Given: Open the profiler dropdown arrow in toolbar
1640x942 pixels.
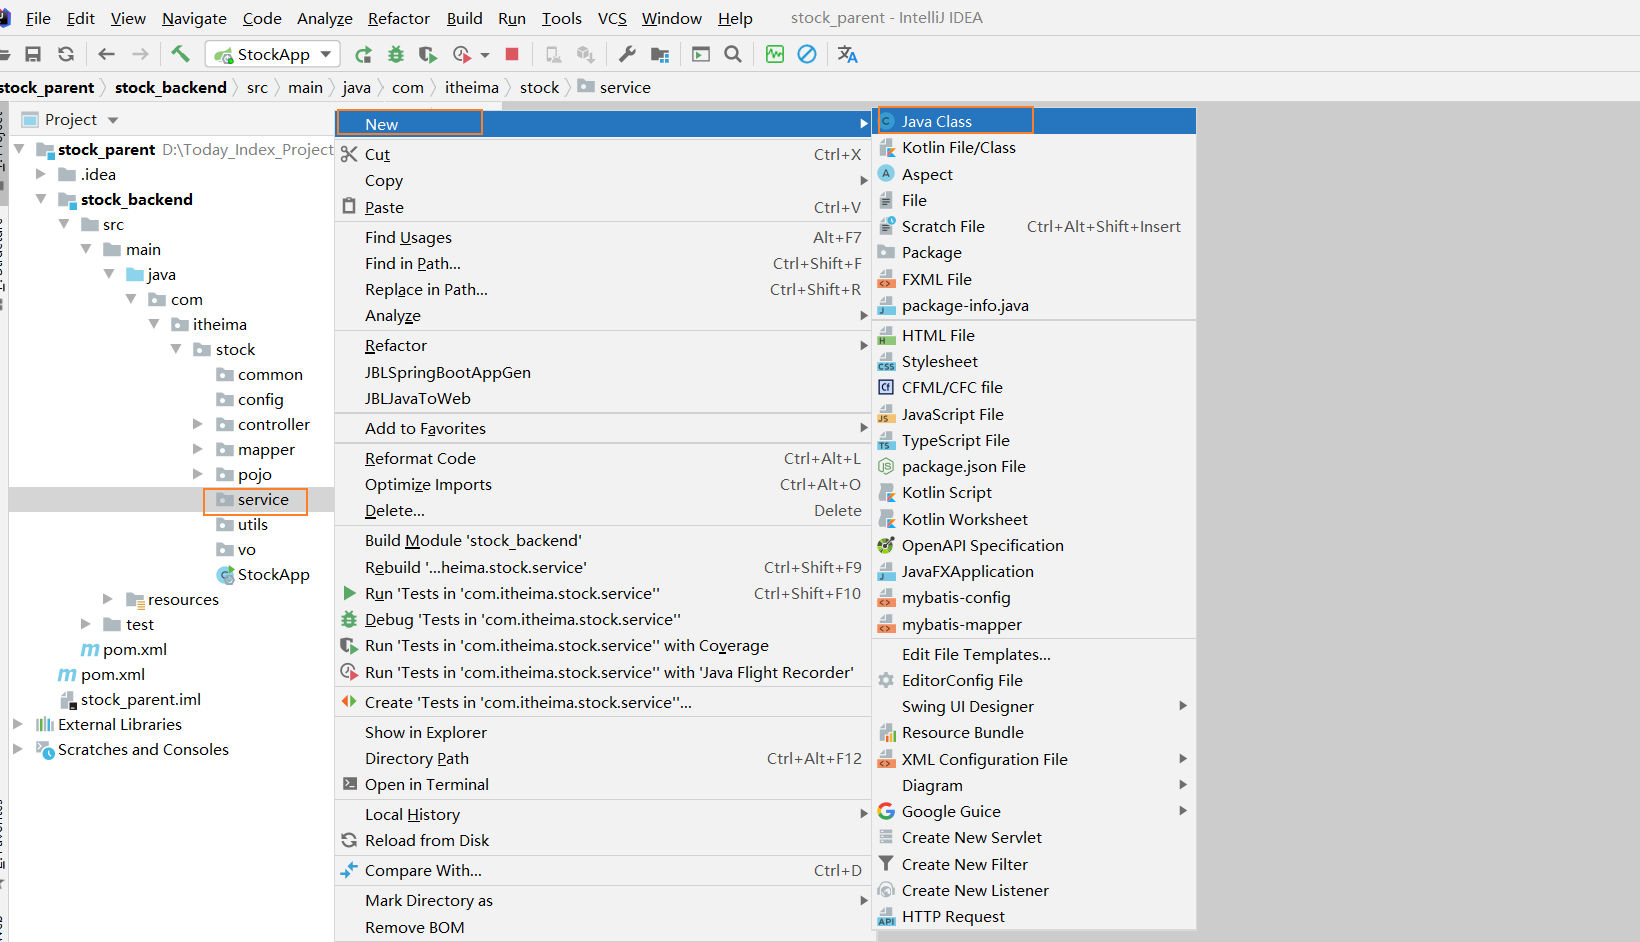Looking at the screenshot, I should tap(485, 55).
